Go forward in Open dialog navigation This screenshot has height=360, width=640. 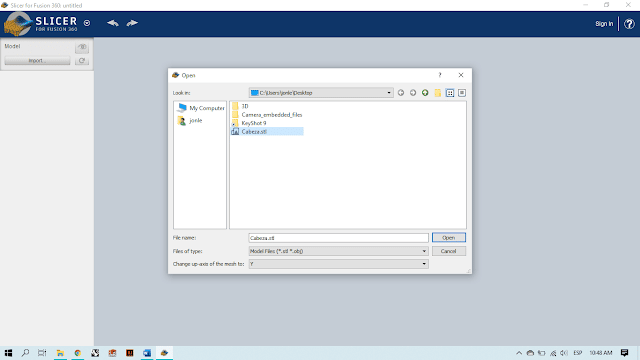413,93
